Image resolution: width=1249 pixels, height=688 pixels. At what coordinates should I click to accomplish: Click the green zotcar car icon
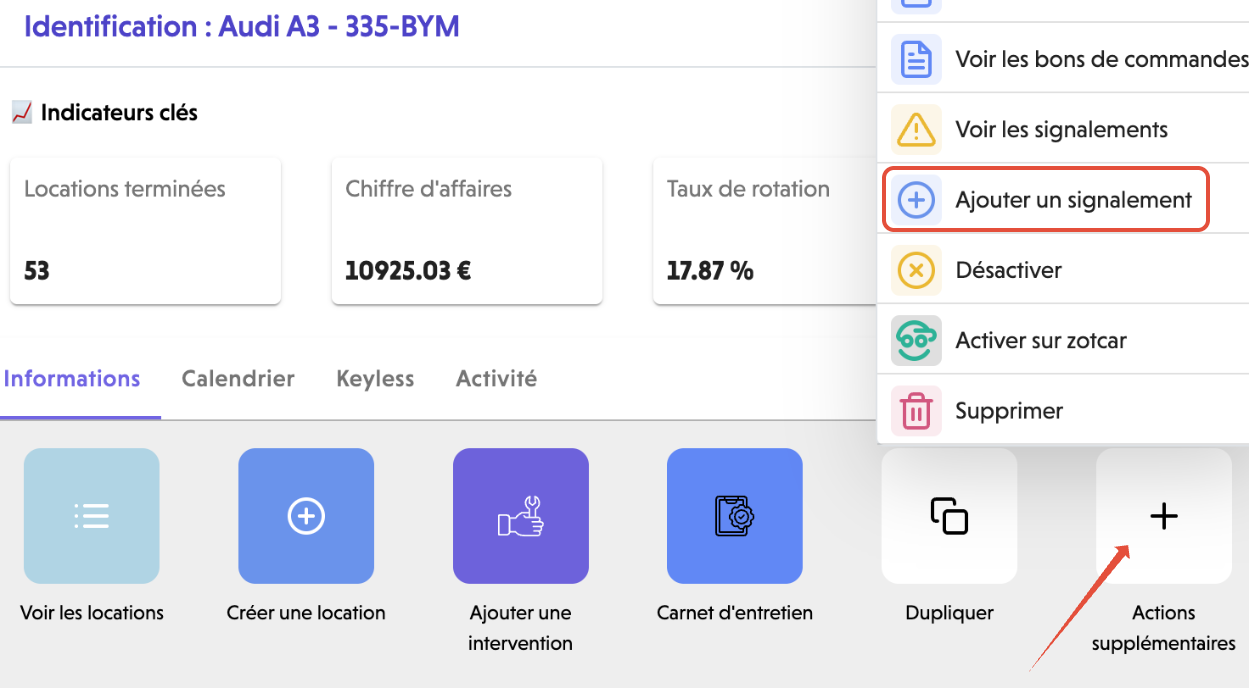tap(916, 340)
